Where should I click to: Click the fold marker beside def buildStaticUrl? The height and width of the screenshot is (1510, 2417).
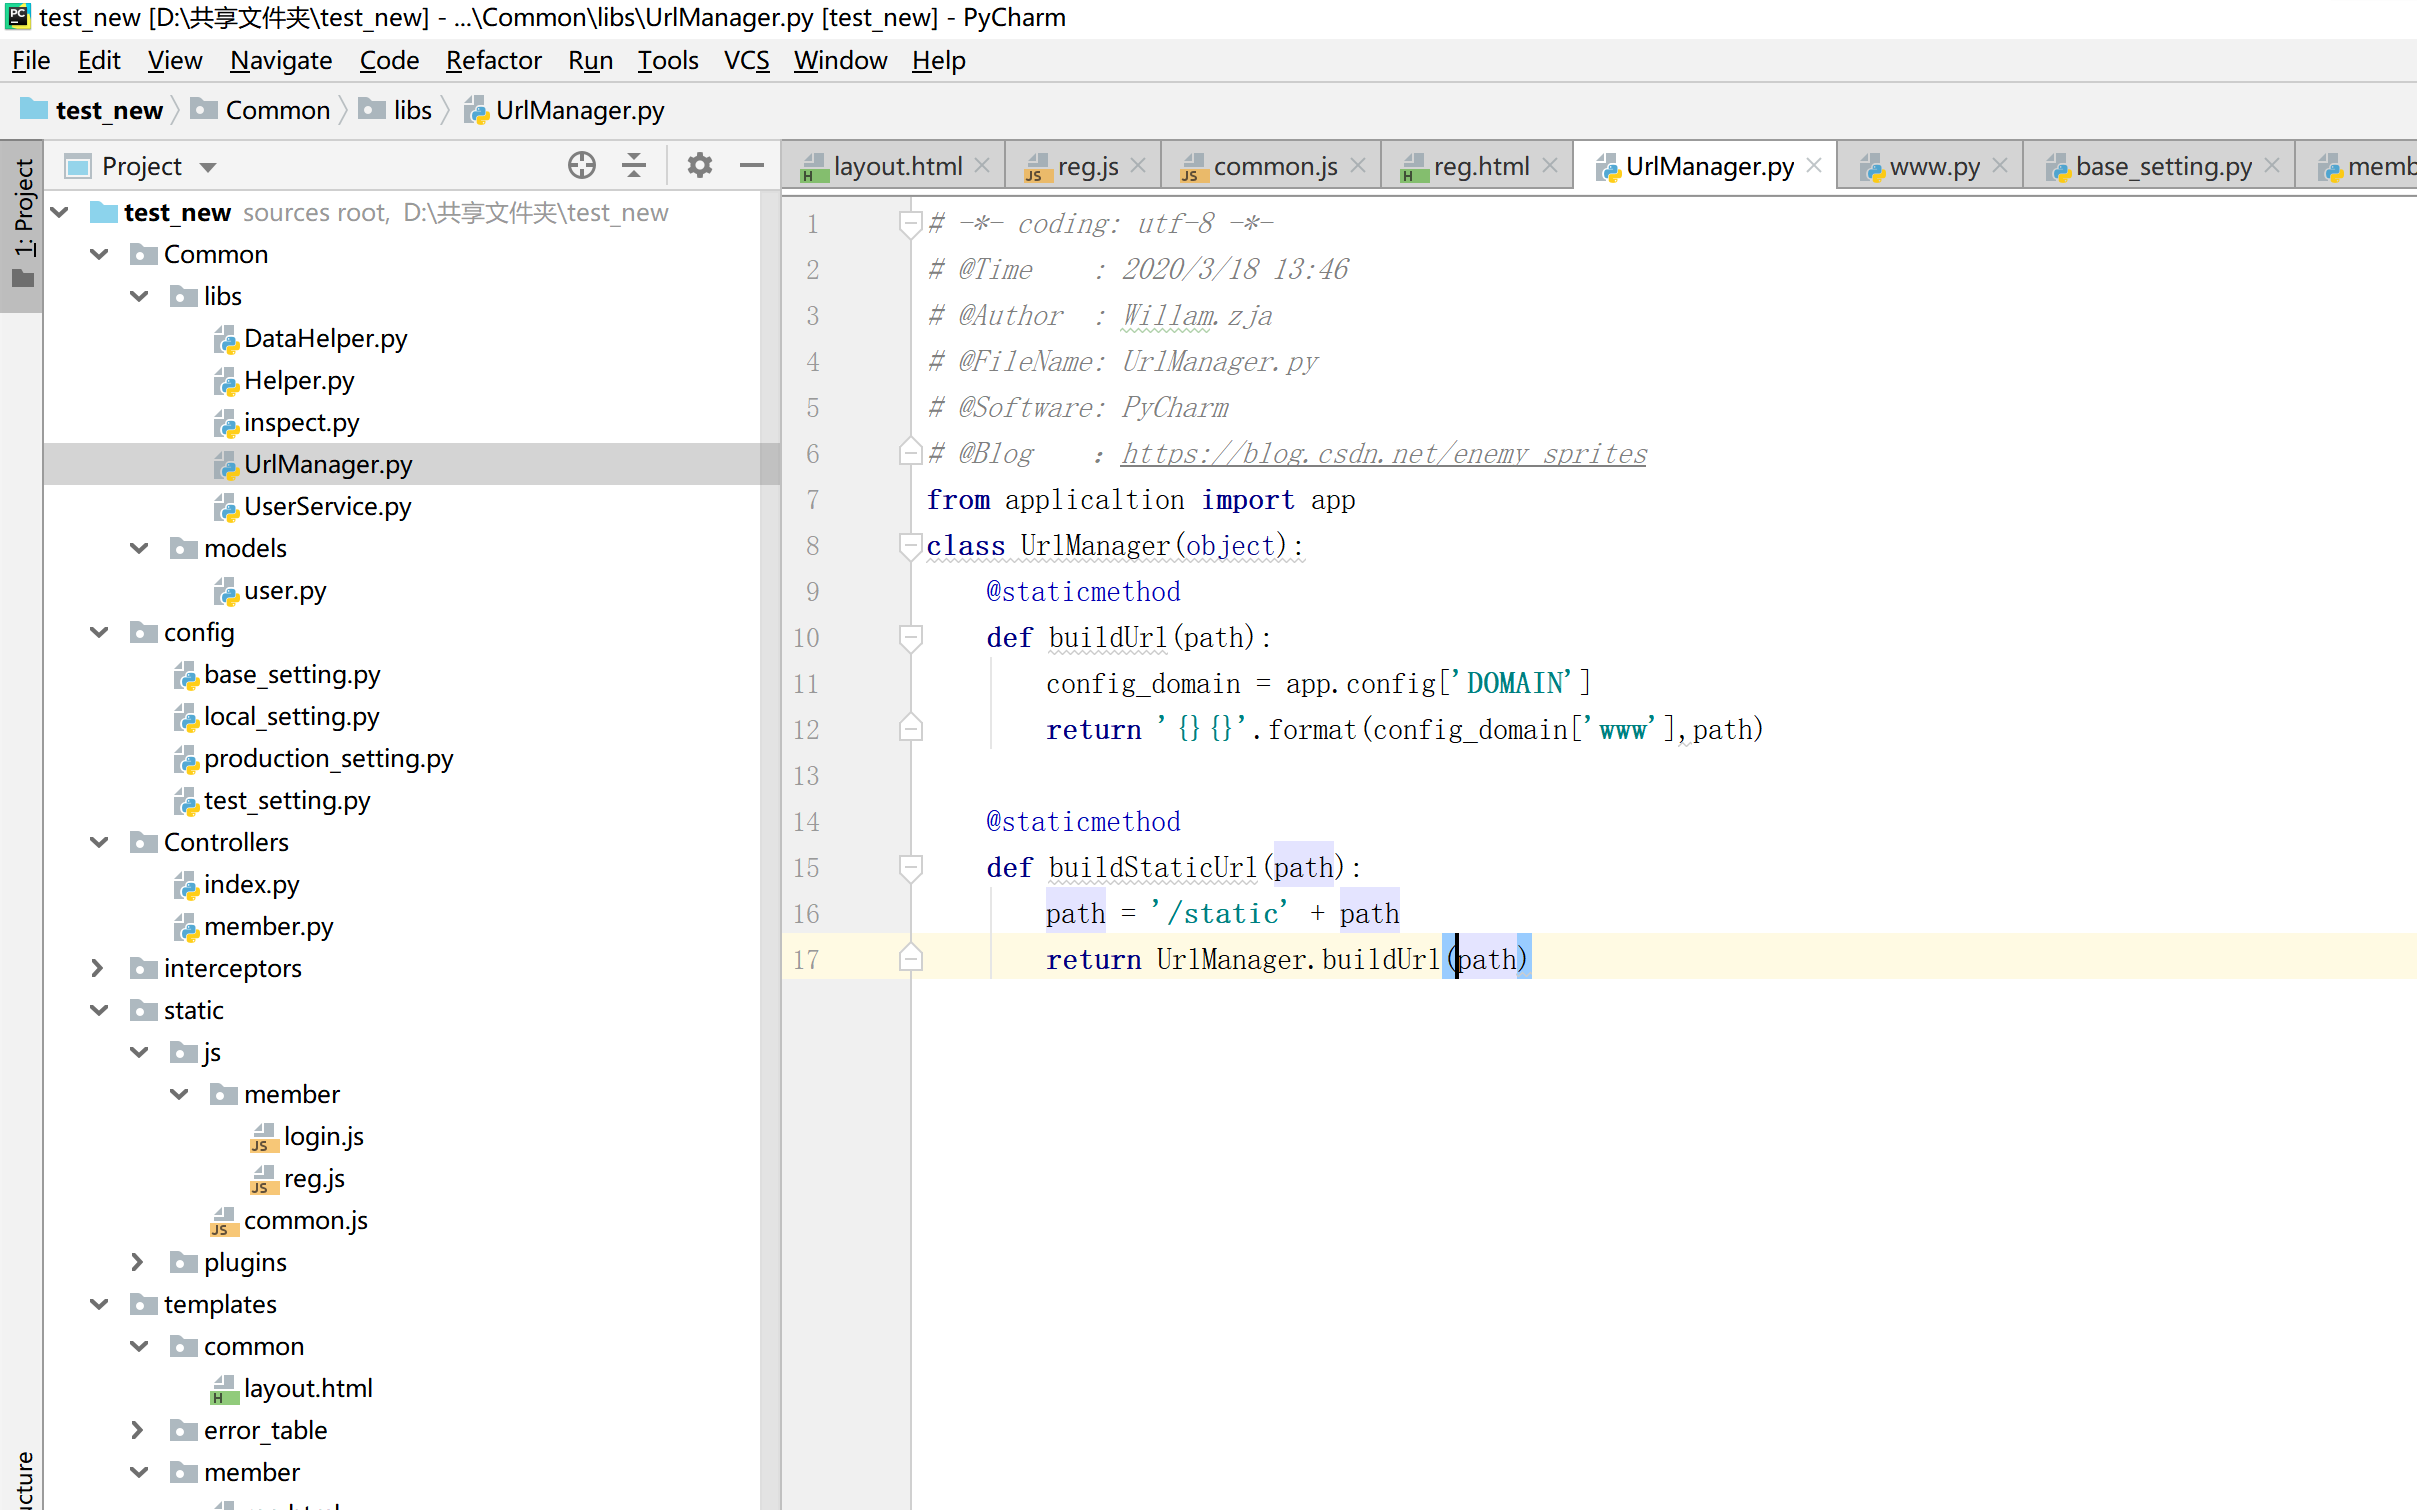click(910, 868)
